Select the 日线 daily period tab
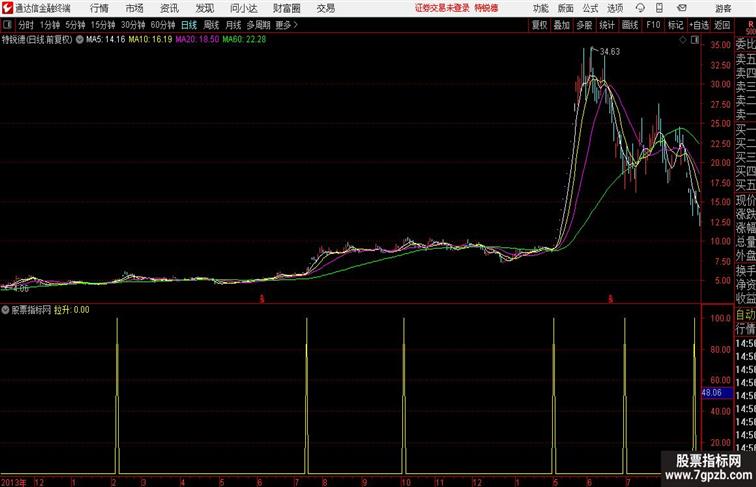This screenshot has width=756, height=487. coord(189,25)
